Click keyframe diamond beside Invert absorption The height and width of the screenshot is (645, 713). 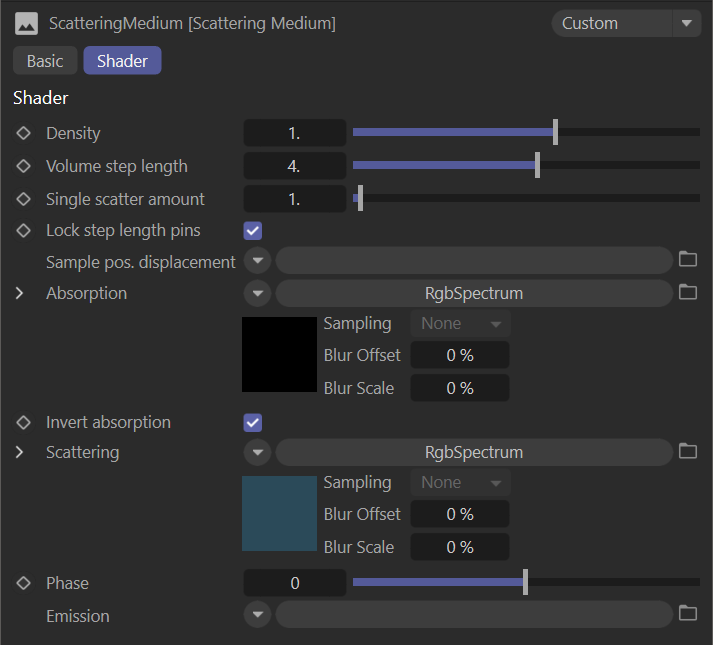24,422
